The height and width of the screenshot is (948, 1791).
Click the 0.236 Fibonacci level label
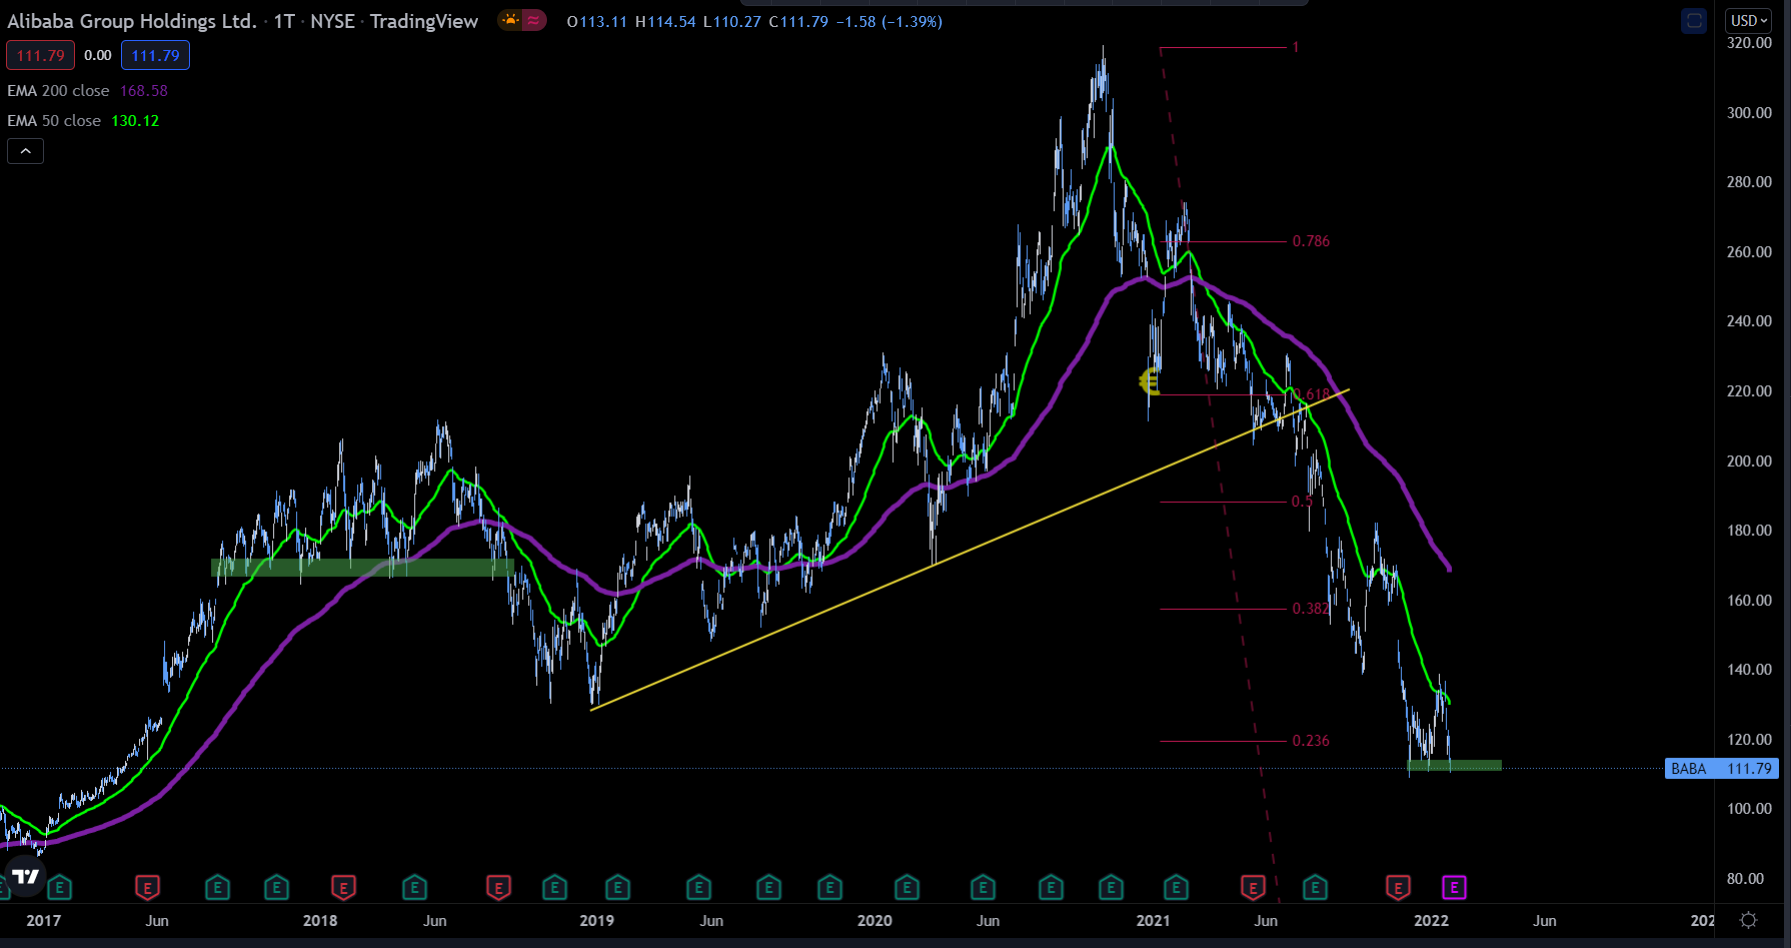(x=1311, y=740)
